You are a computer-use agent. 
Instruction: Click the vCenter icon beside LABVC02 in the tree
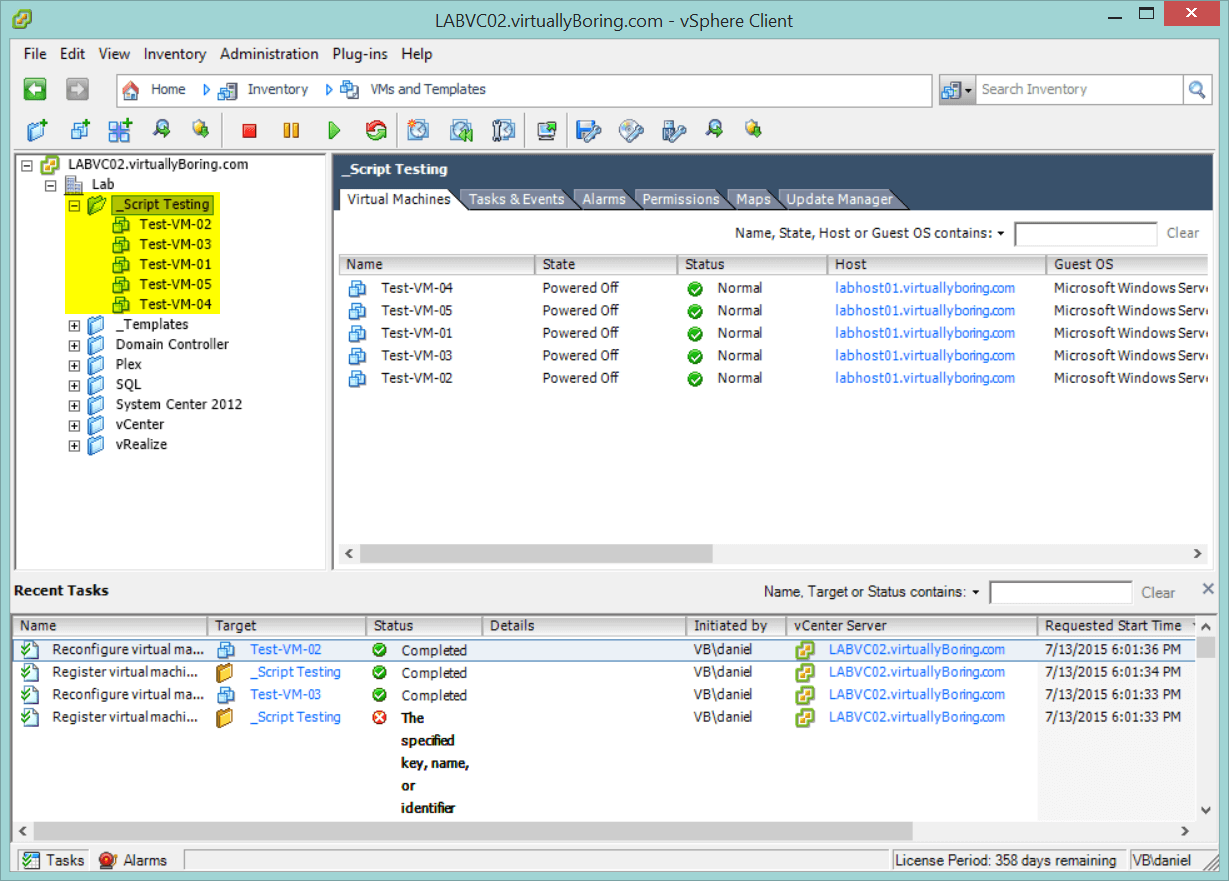52,165
